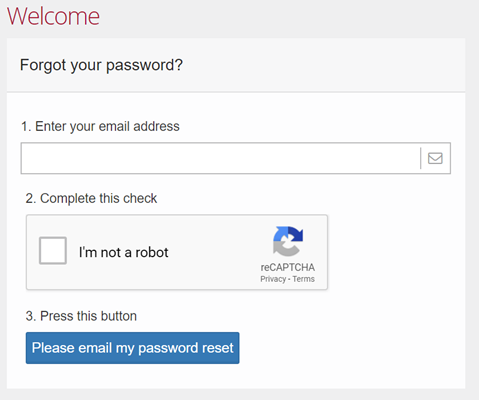Open the reCAPTCHA Privacy link

pyautogui.click(x=273, y=279)
